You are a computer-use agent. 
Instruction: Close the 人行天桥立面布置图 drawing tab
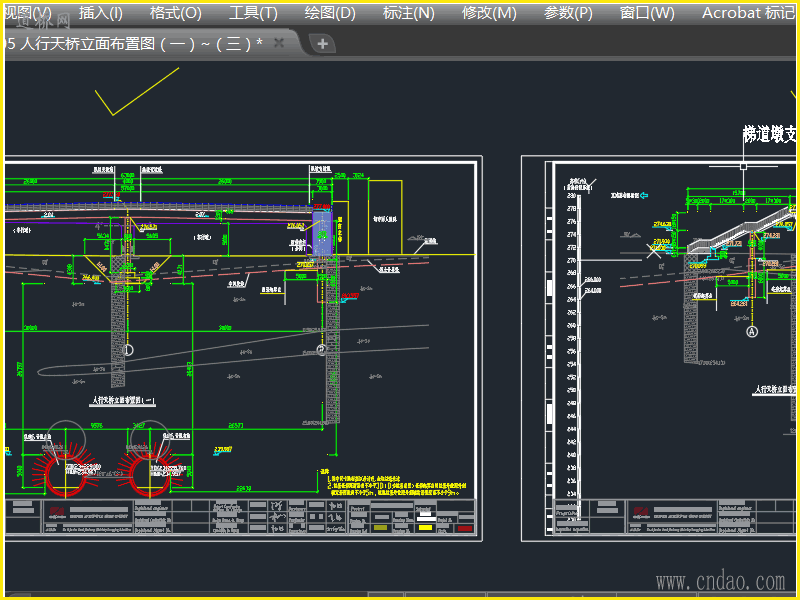pyautogui.click(x=279, y=43)
